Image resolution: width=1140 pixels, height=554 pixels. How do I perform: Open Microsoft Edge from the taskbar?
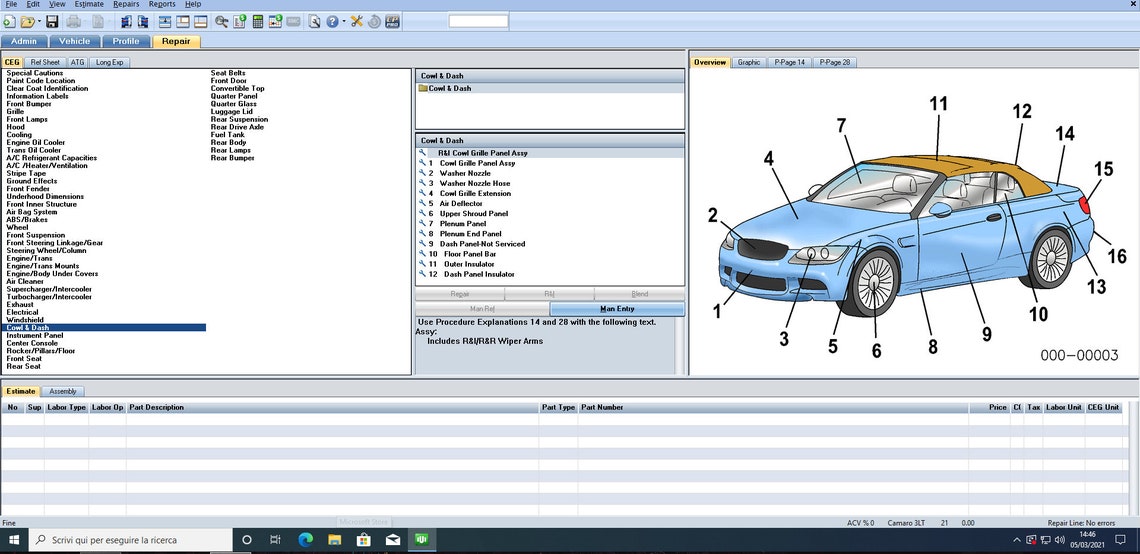click(305, 540)
